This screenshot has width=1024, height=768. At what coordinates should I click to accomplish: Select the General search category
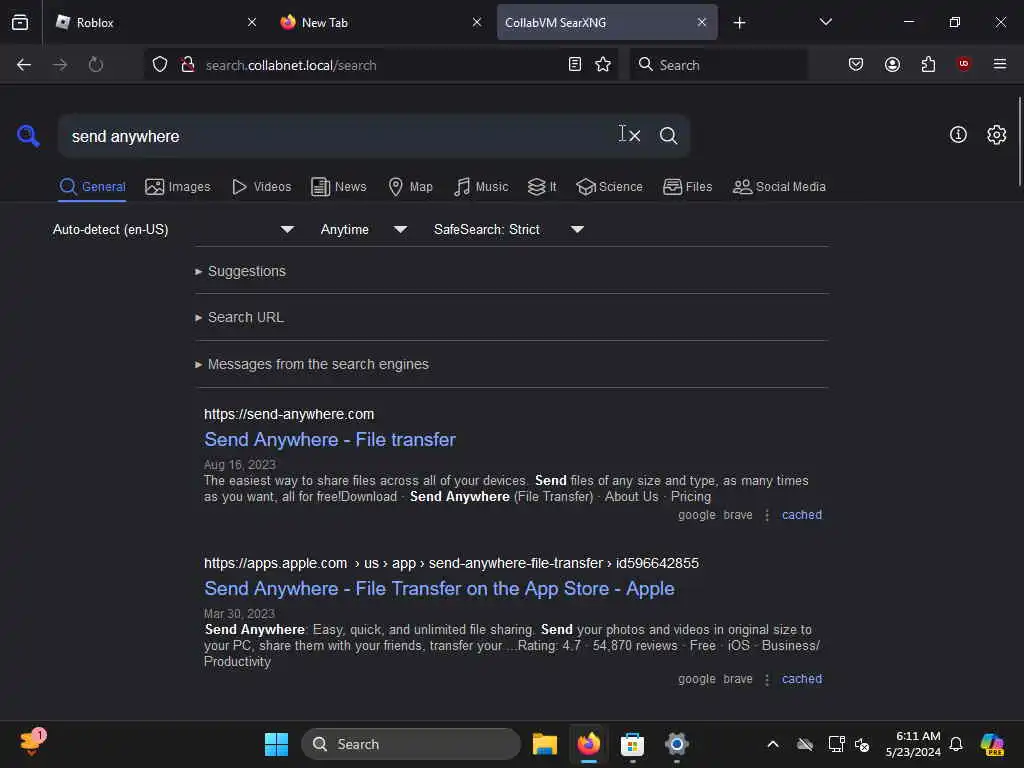point(92,187)
